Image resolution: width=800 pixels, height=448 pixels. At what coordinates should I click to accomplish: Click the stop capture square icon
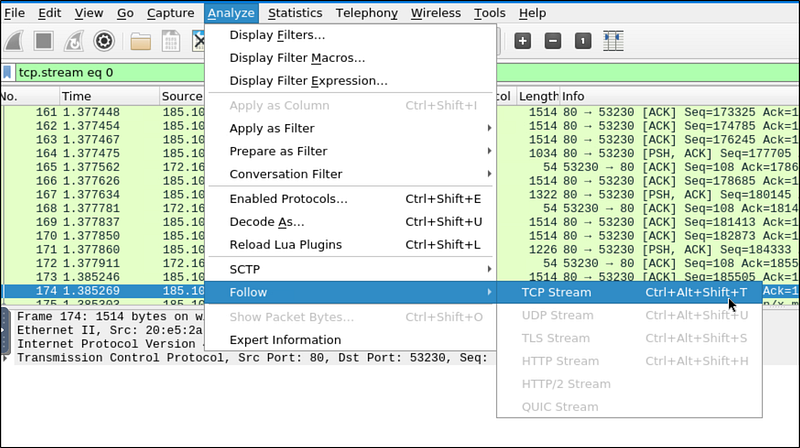(43, 41)
